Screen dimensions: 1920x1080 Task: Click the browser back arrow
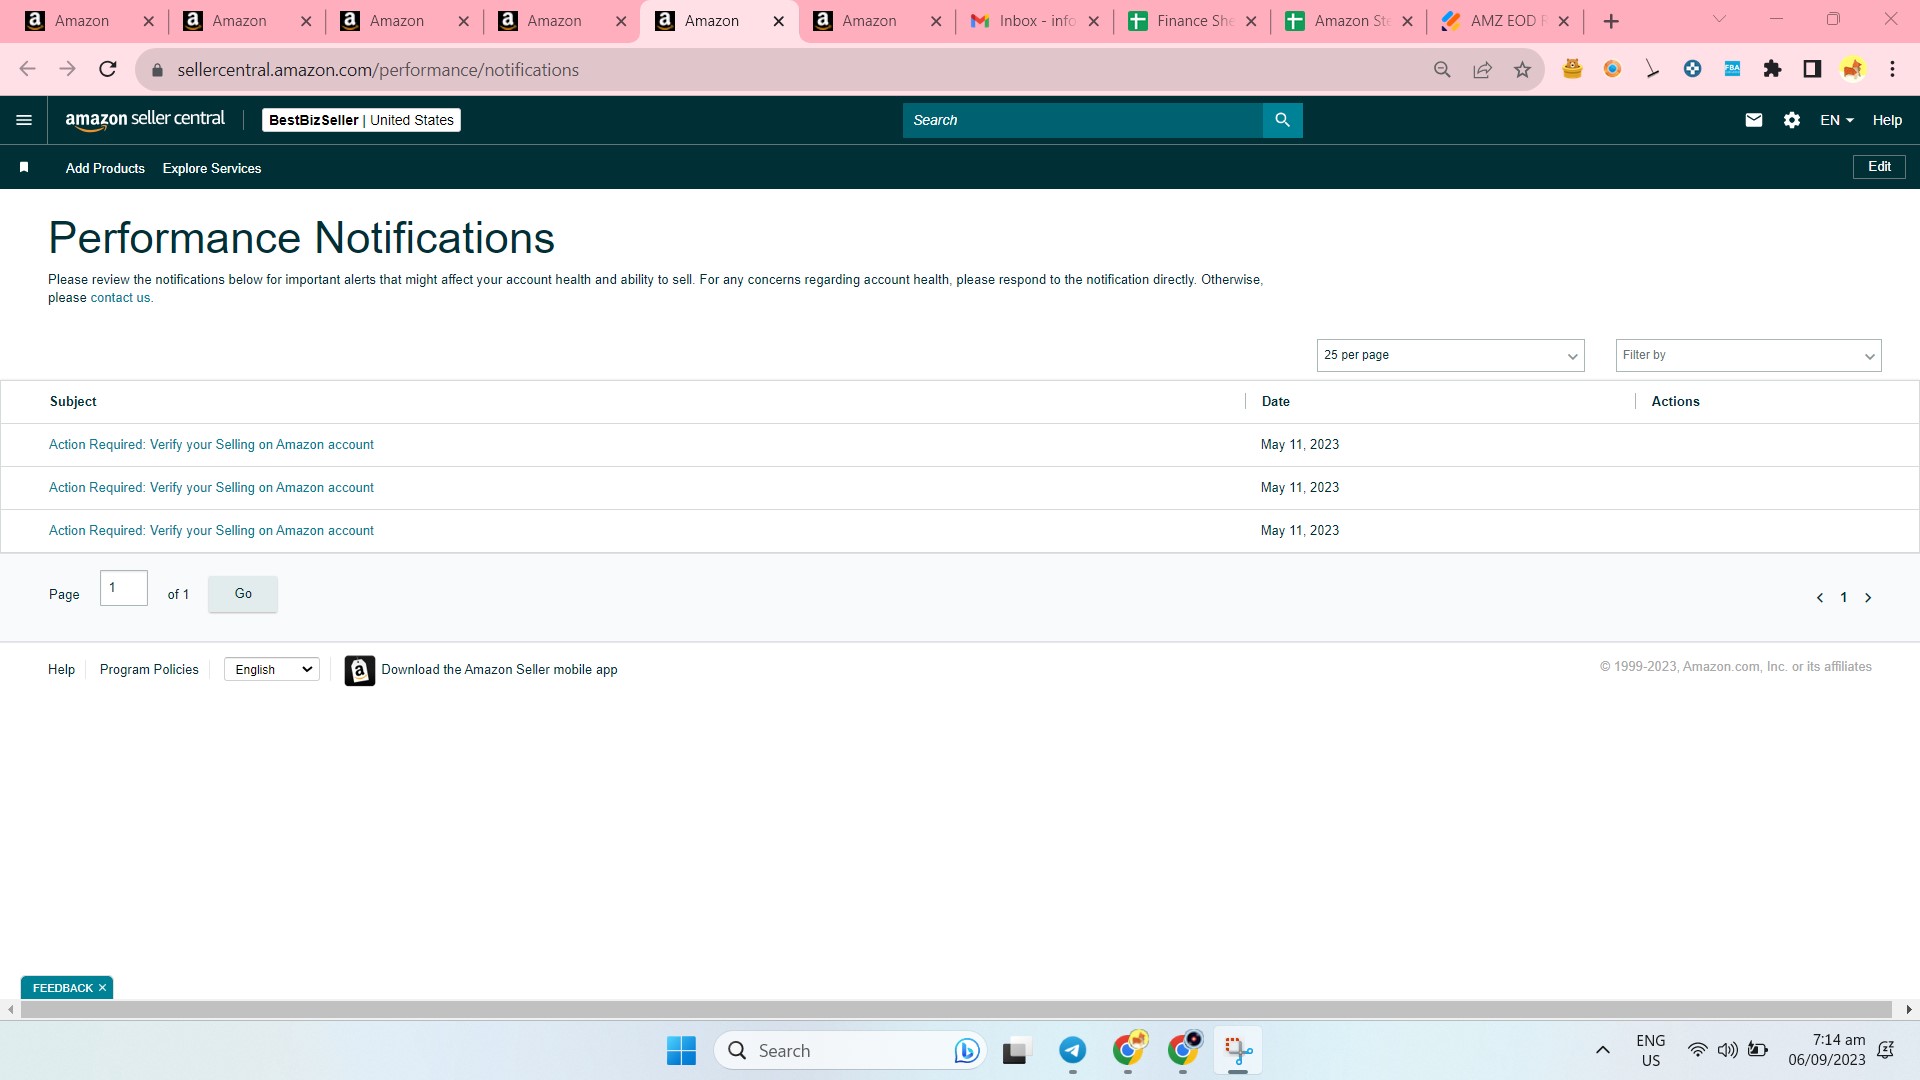pyautogui.click(x=27, y=69)
